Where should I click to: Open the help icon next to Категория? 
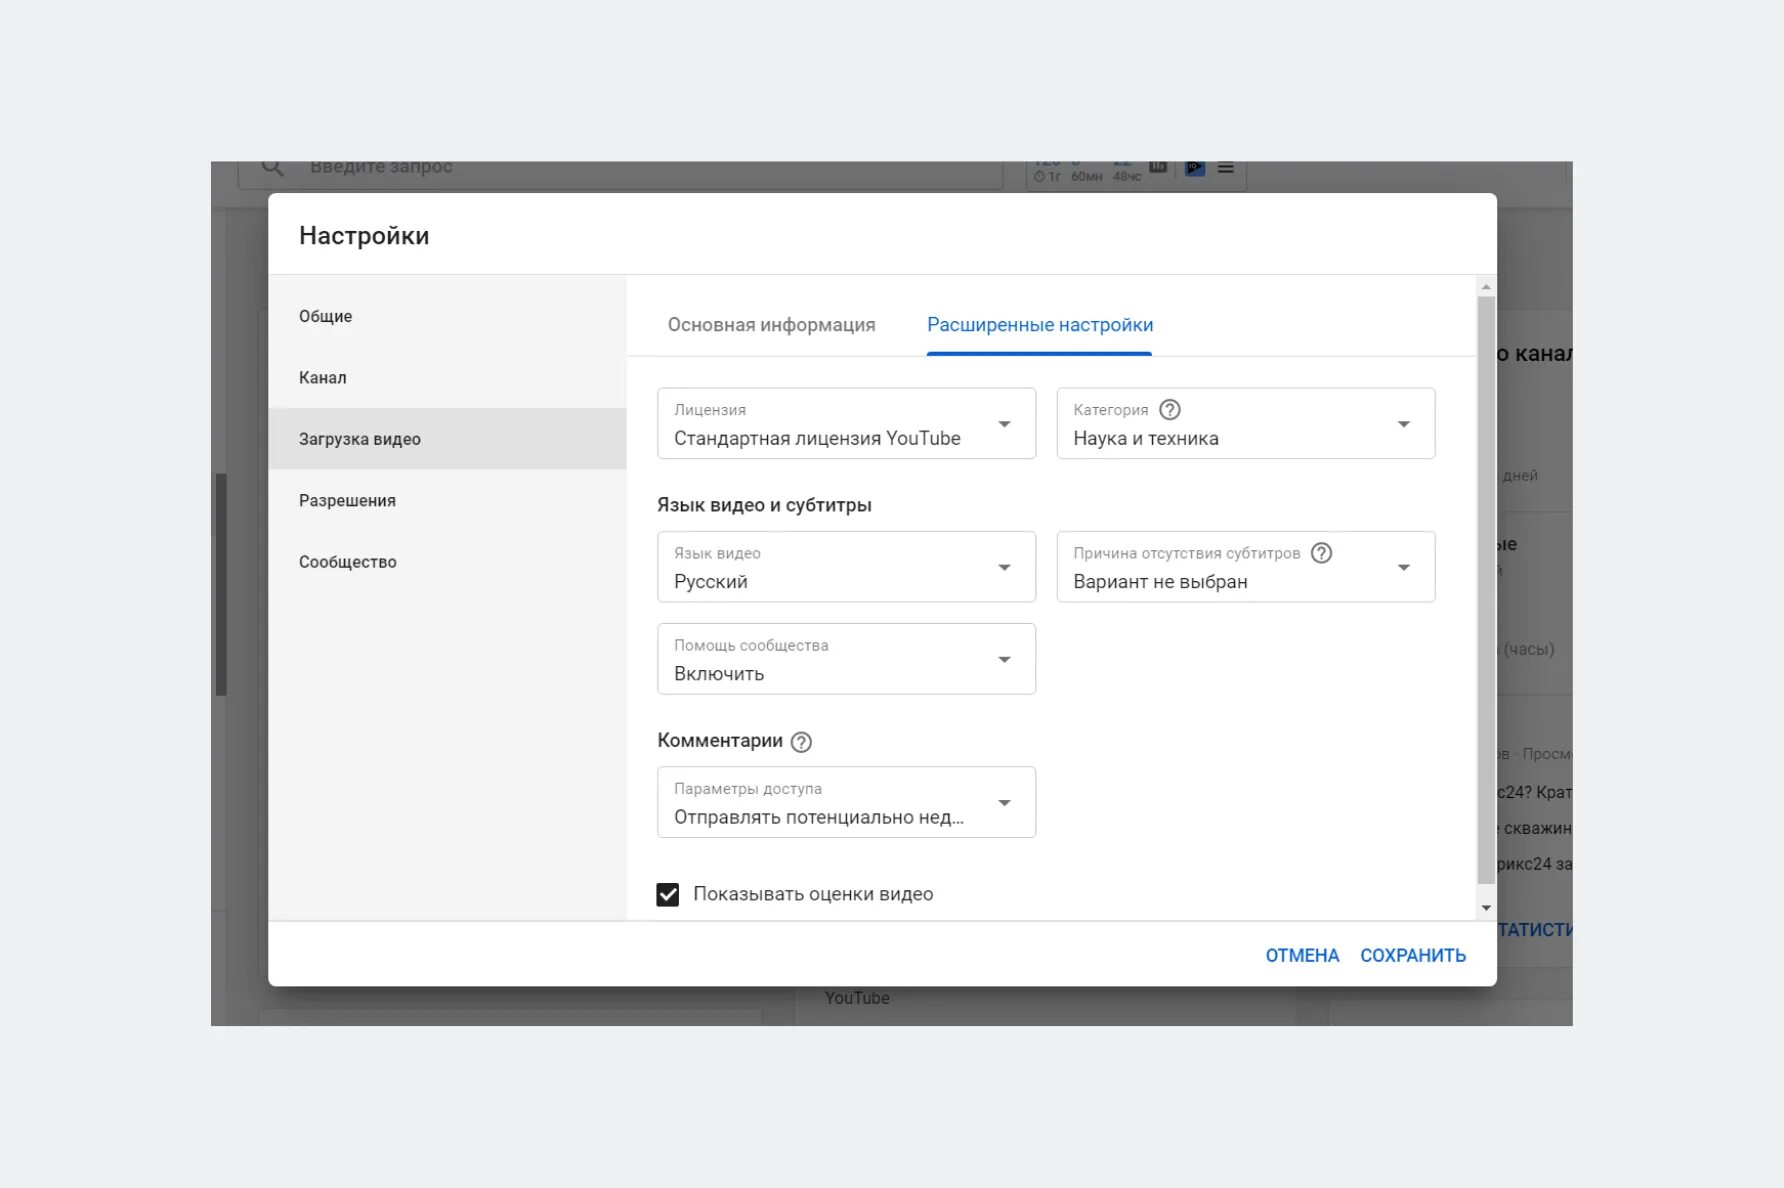[1169, 410]
